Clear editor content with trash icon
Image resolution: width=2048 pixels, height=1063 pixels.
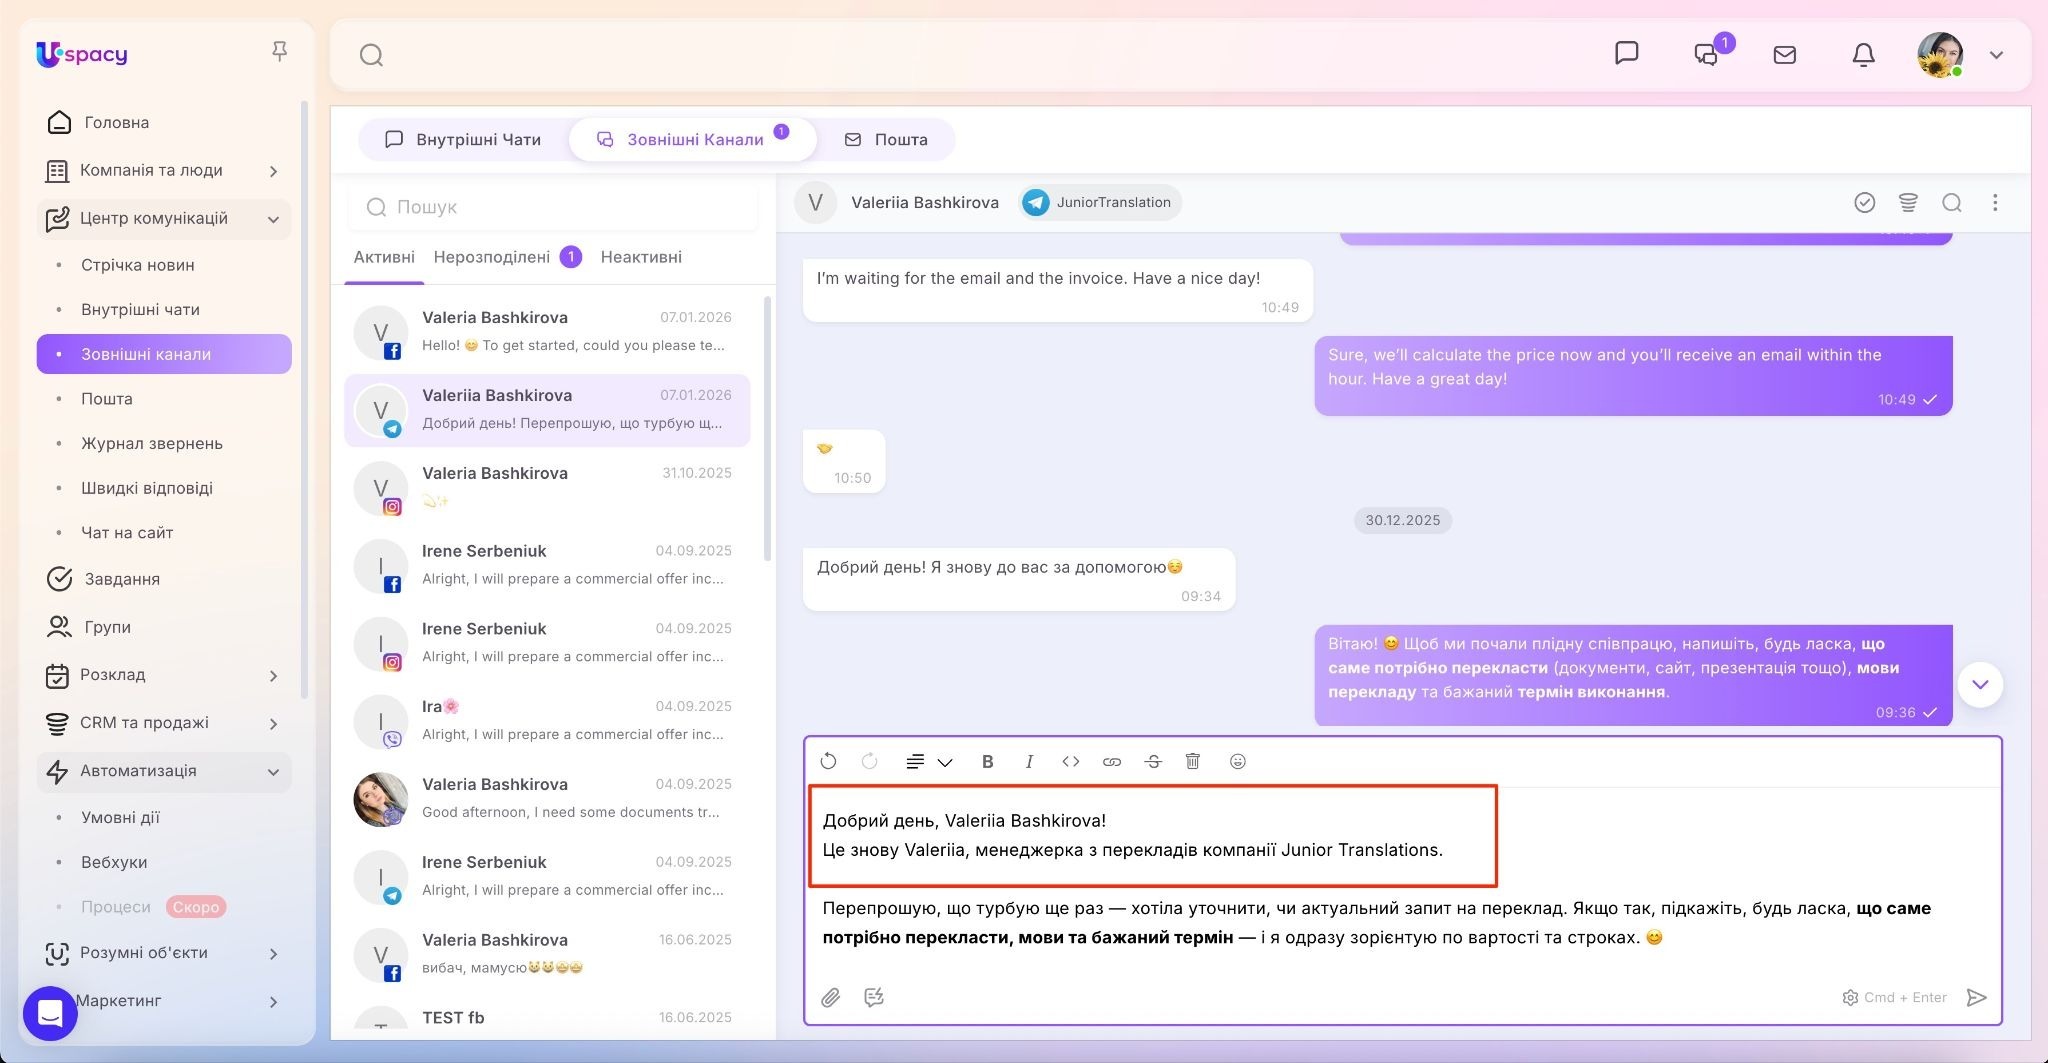click(x=1193, y=762)
